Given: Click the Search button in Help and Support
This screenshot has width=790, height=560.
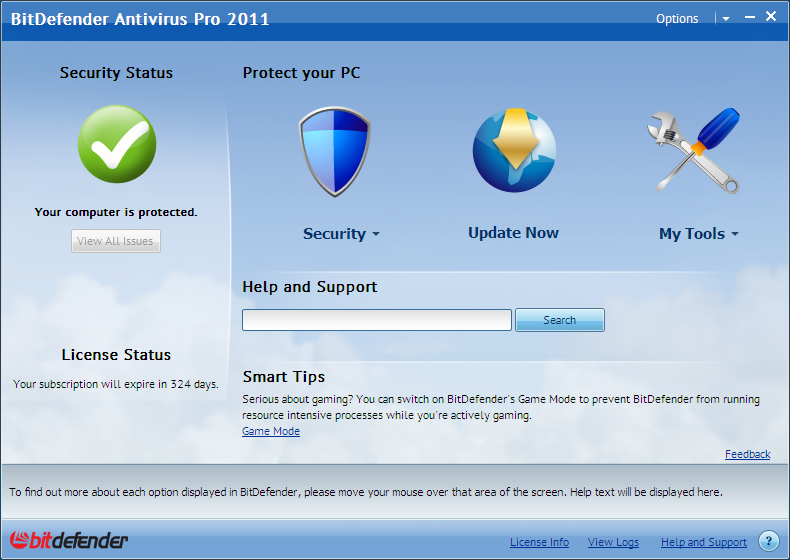Looking at the screenshot, I should click(x=560, y=320).
